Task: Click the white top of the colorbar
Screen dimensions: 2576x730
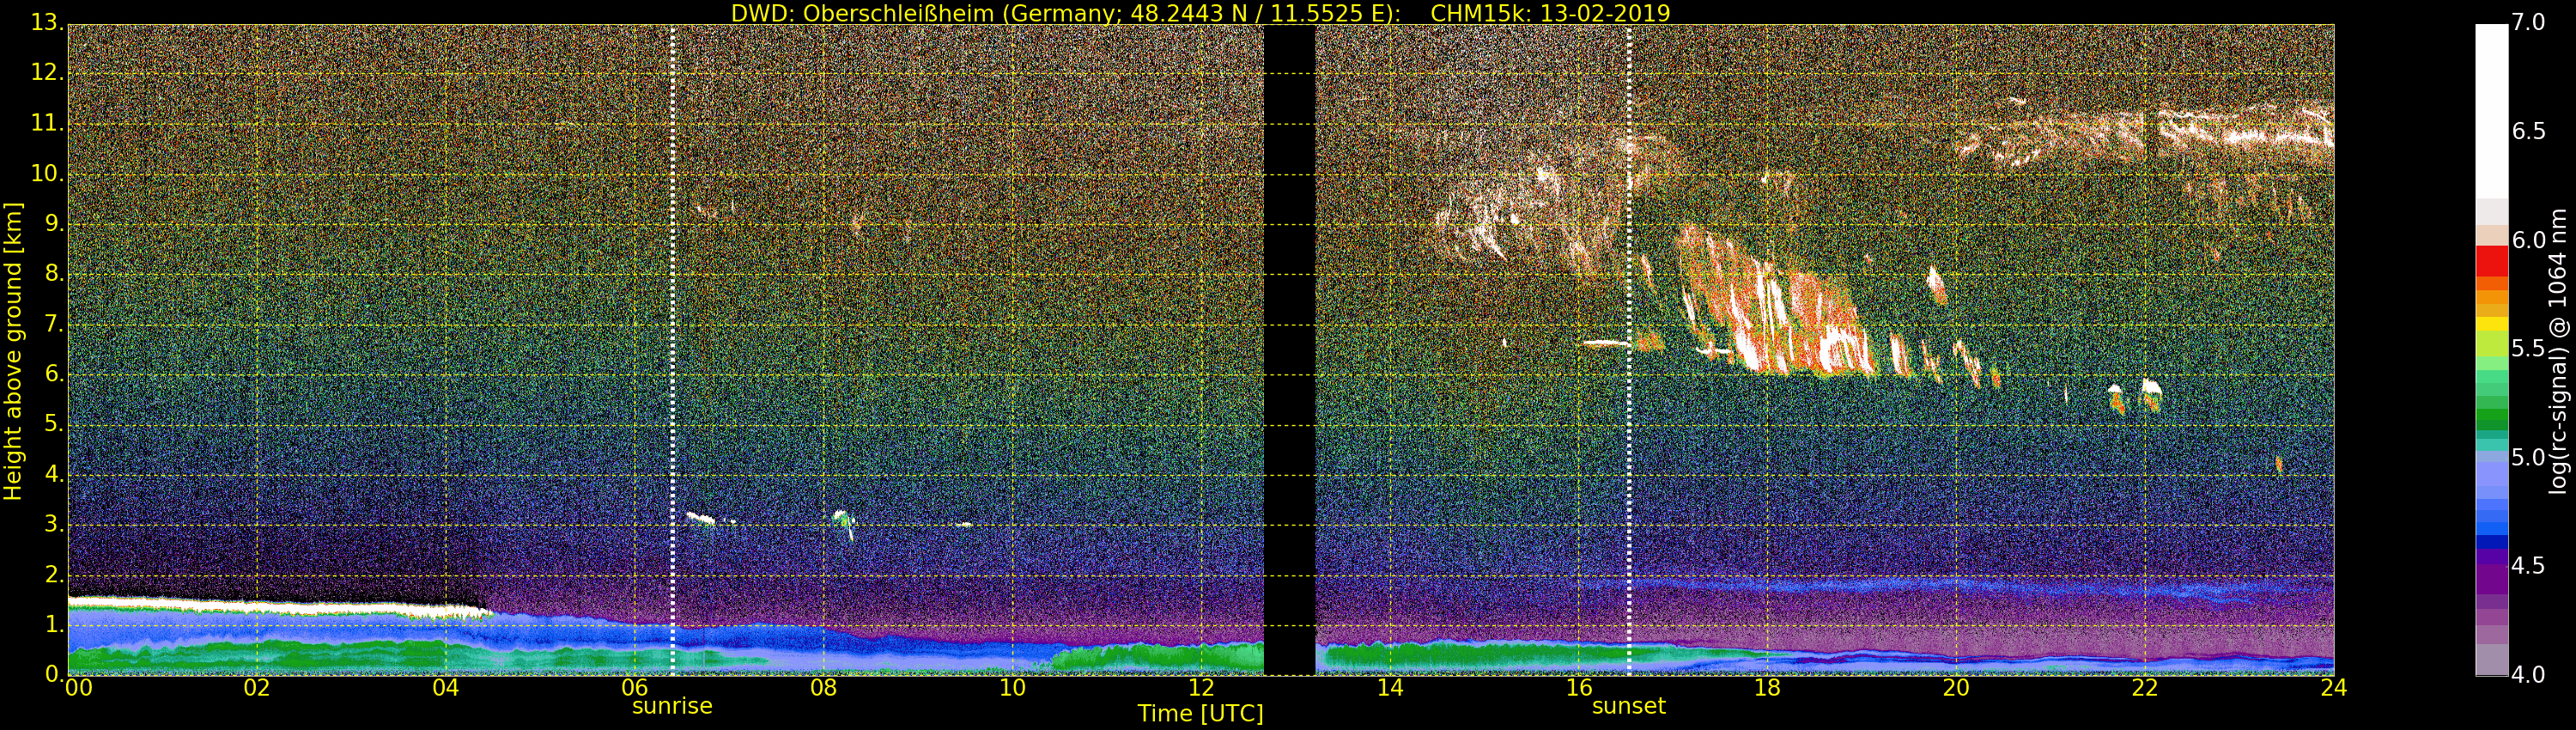Action: [2491, 110]
